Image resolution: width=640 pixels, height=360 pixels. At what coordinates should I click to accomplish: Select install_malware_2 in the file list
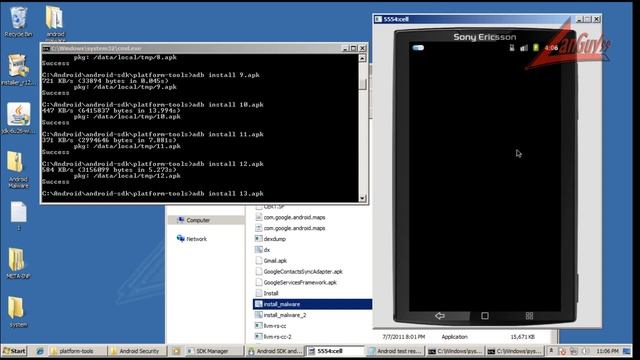280,315
